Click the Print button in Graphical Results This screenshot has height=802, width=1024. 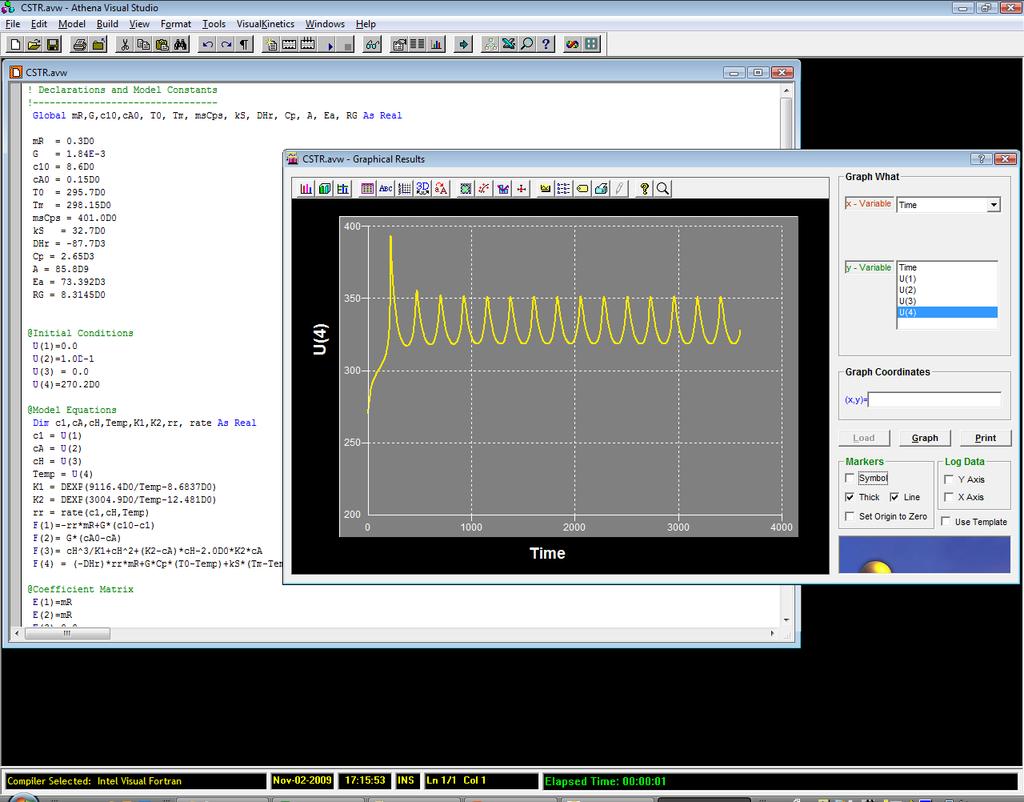pyautogui.click(x=985, y=438)
